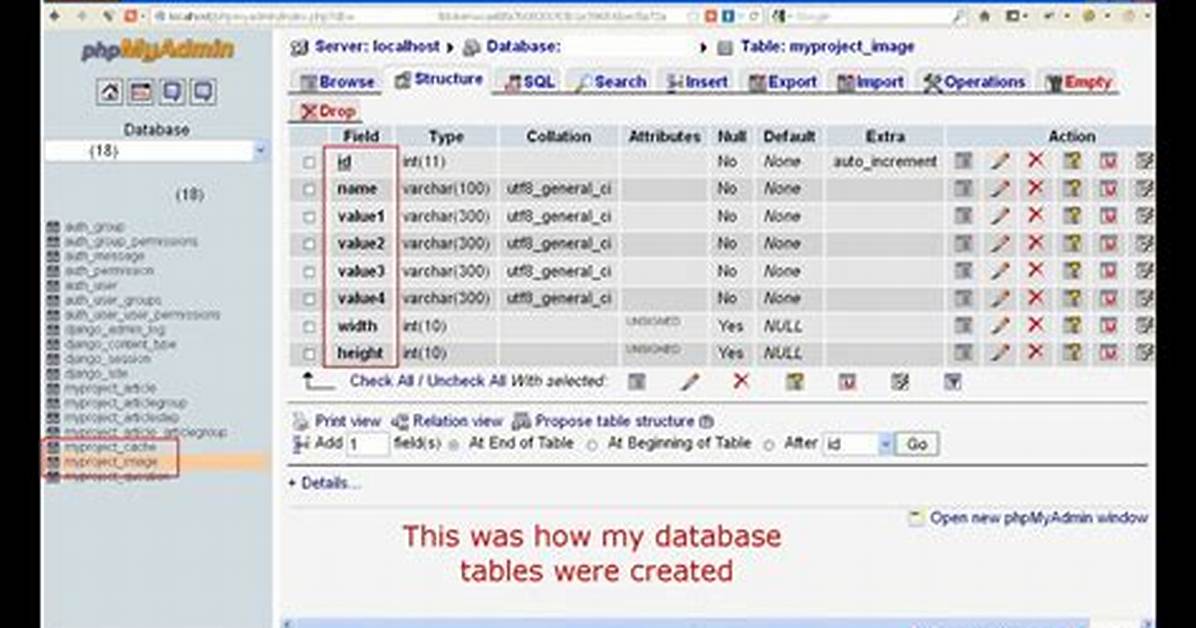Click the red X Drop icon in width row

click(x=1035, y=326)
